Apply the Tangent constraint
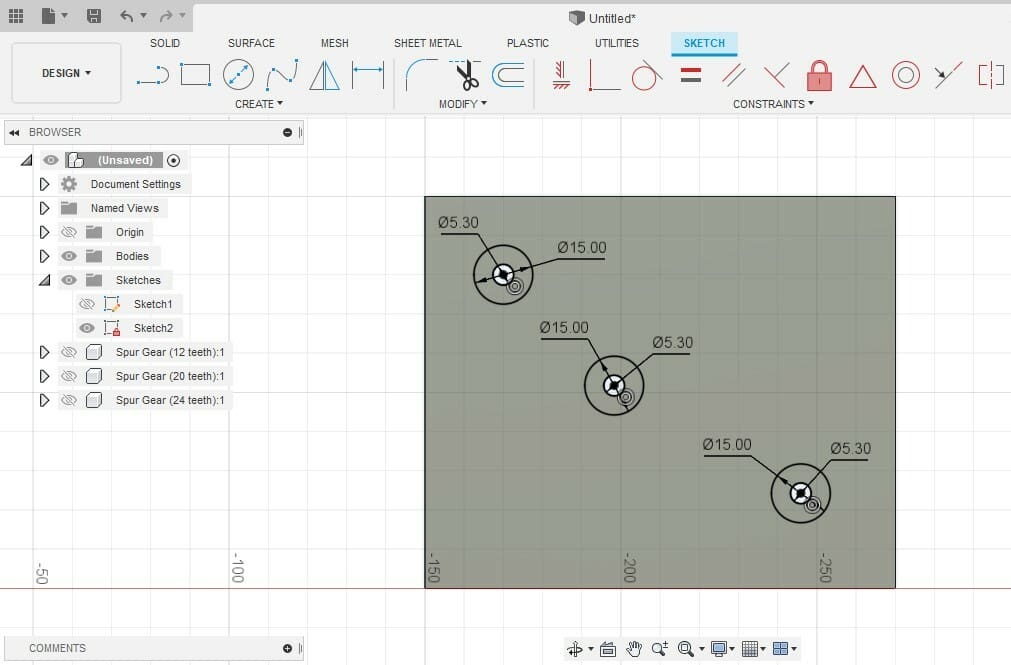Image resolution: width=1011 pixels, height=665 pixels. pyautogui.click(x=647, y=75)
